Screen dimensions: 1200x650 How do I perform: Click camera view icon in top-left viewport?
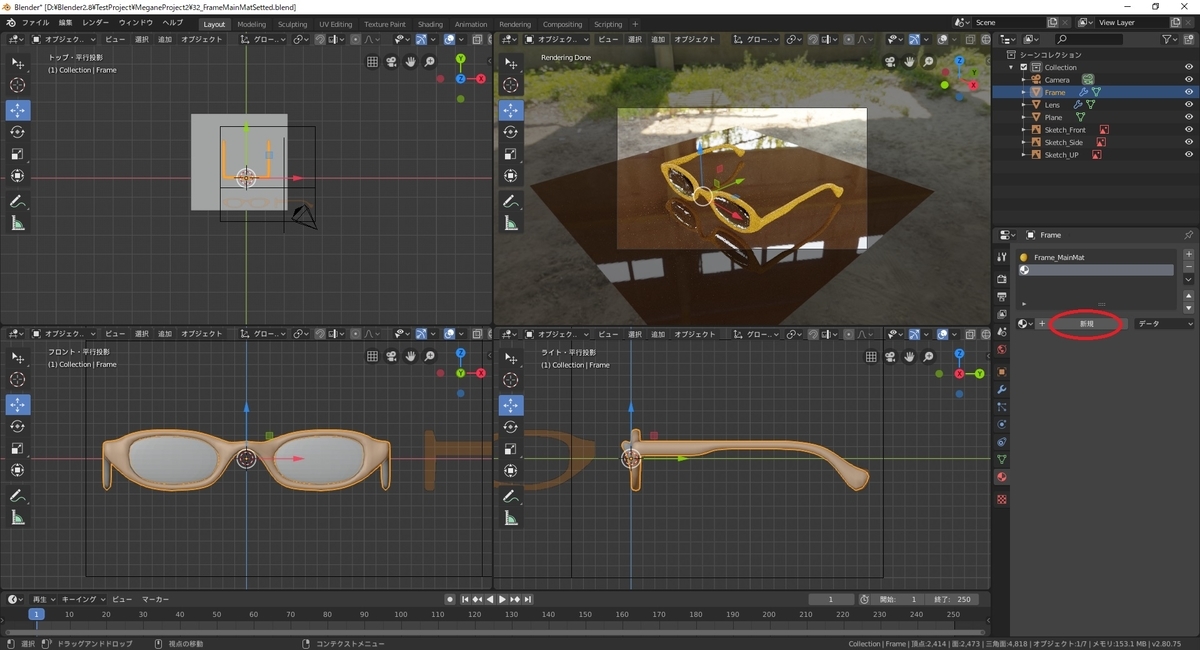(x=392, y=62)
